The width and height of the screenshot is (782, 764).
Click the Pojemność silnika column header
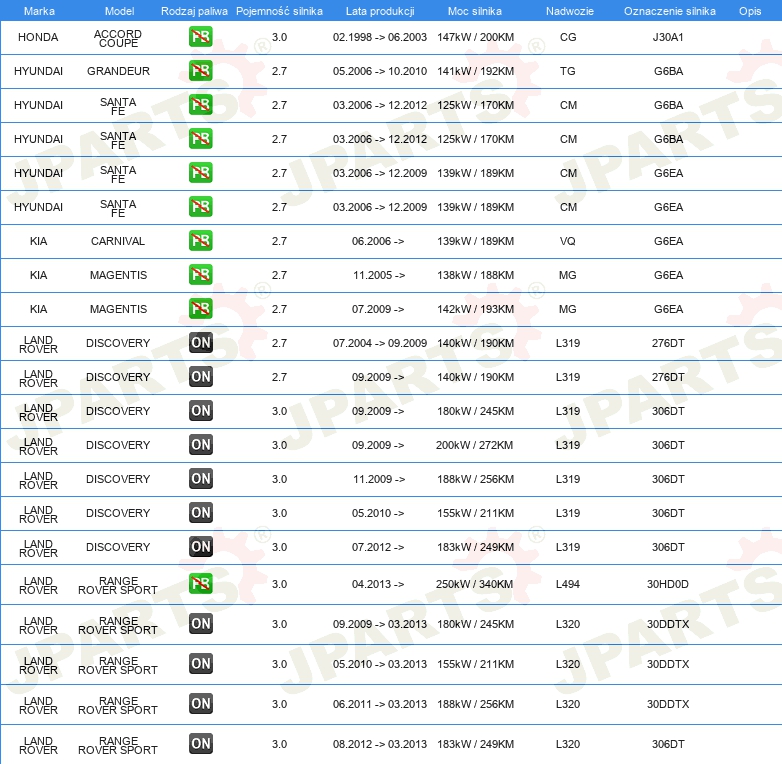pyautogui.click(x=279, y=11)
